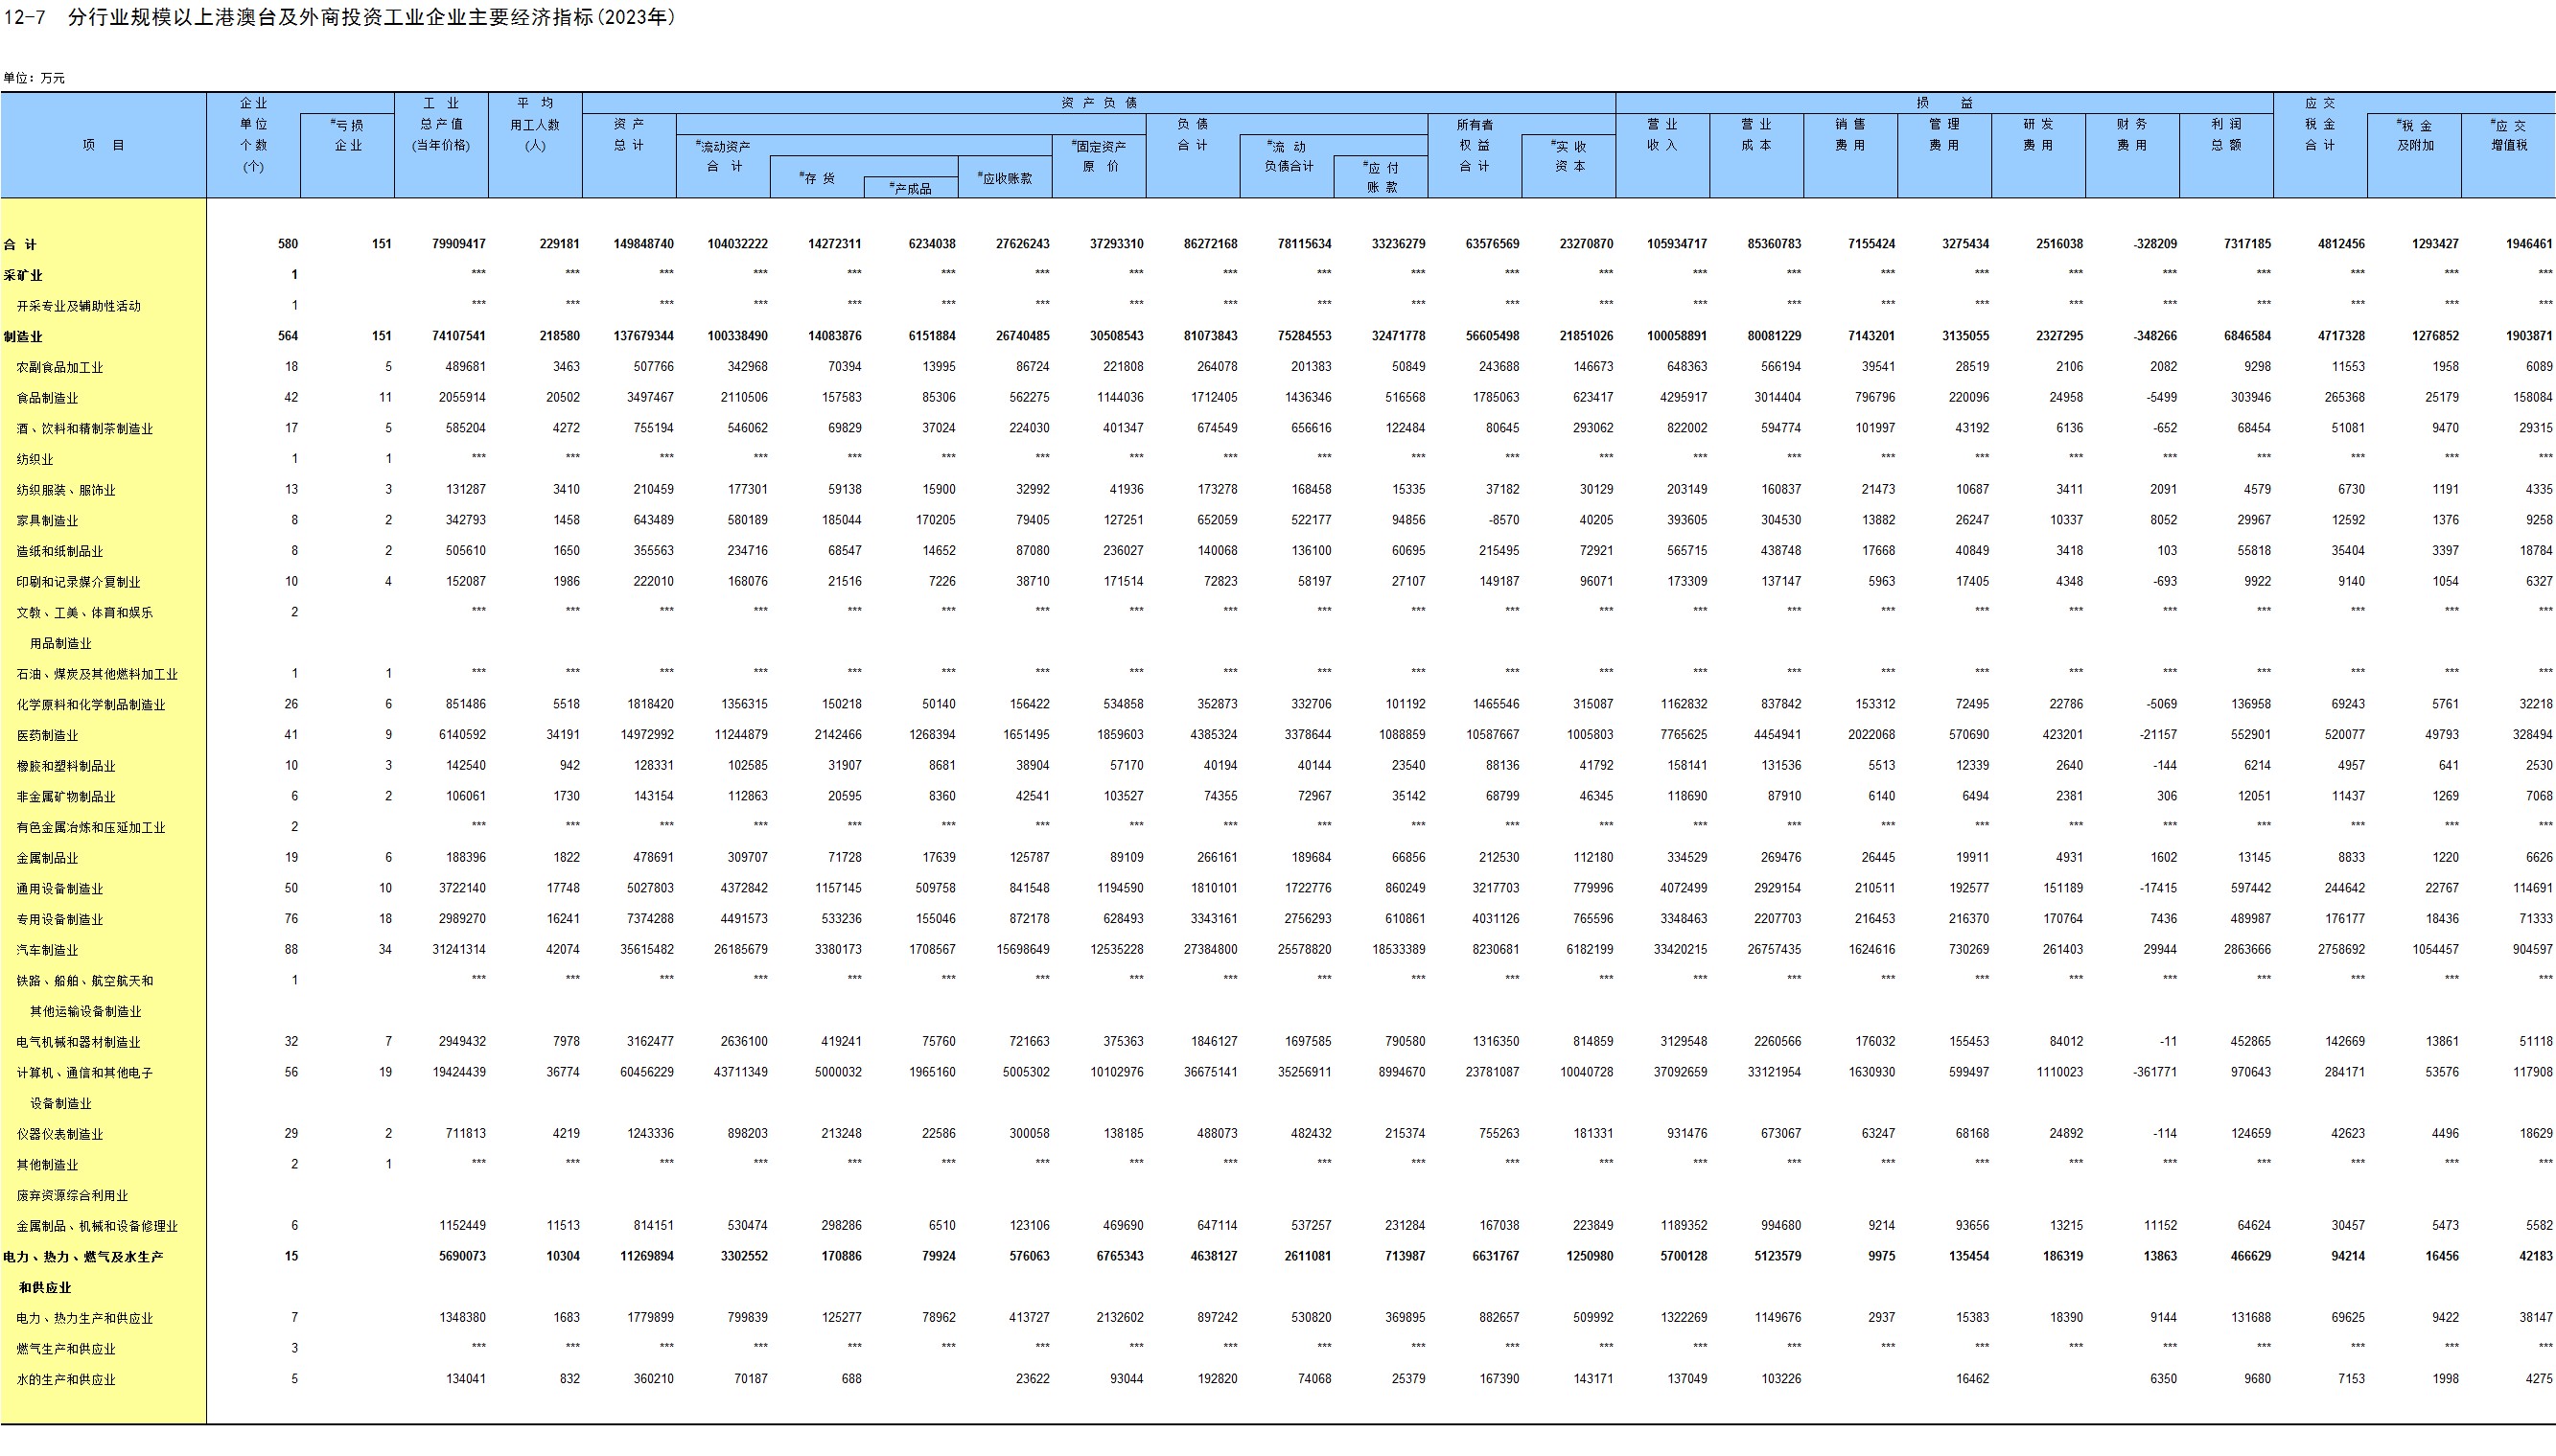Click the automobile output value 31241314
The height and width of the screenshot is (1456, 2556).
pyautogui.click(x=459, y=949)
